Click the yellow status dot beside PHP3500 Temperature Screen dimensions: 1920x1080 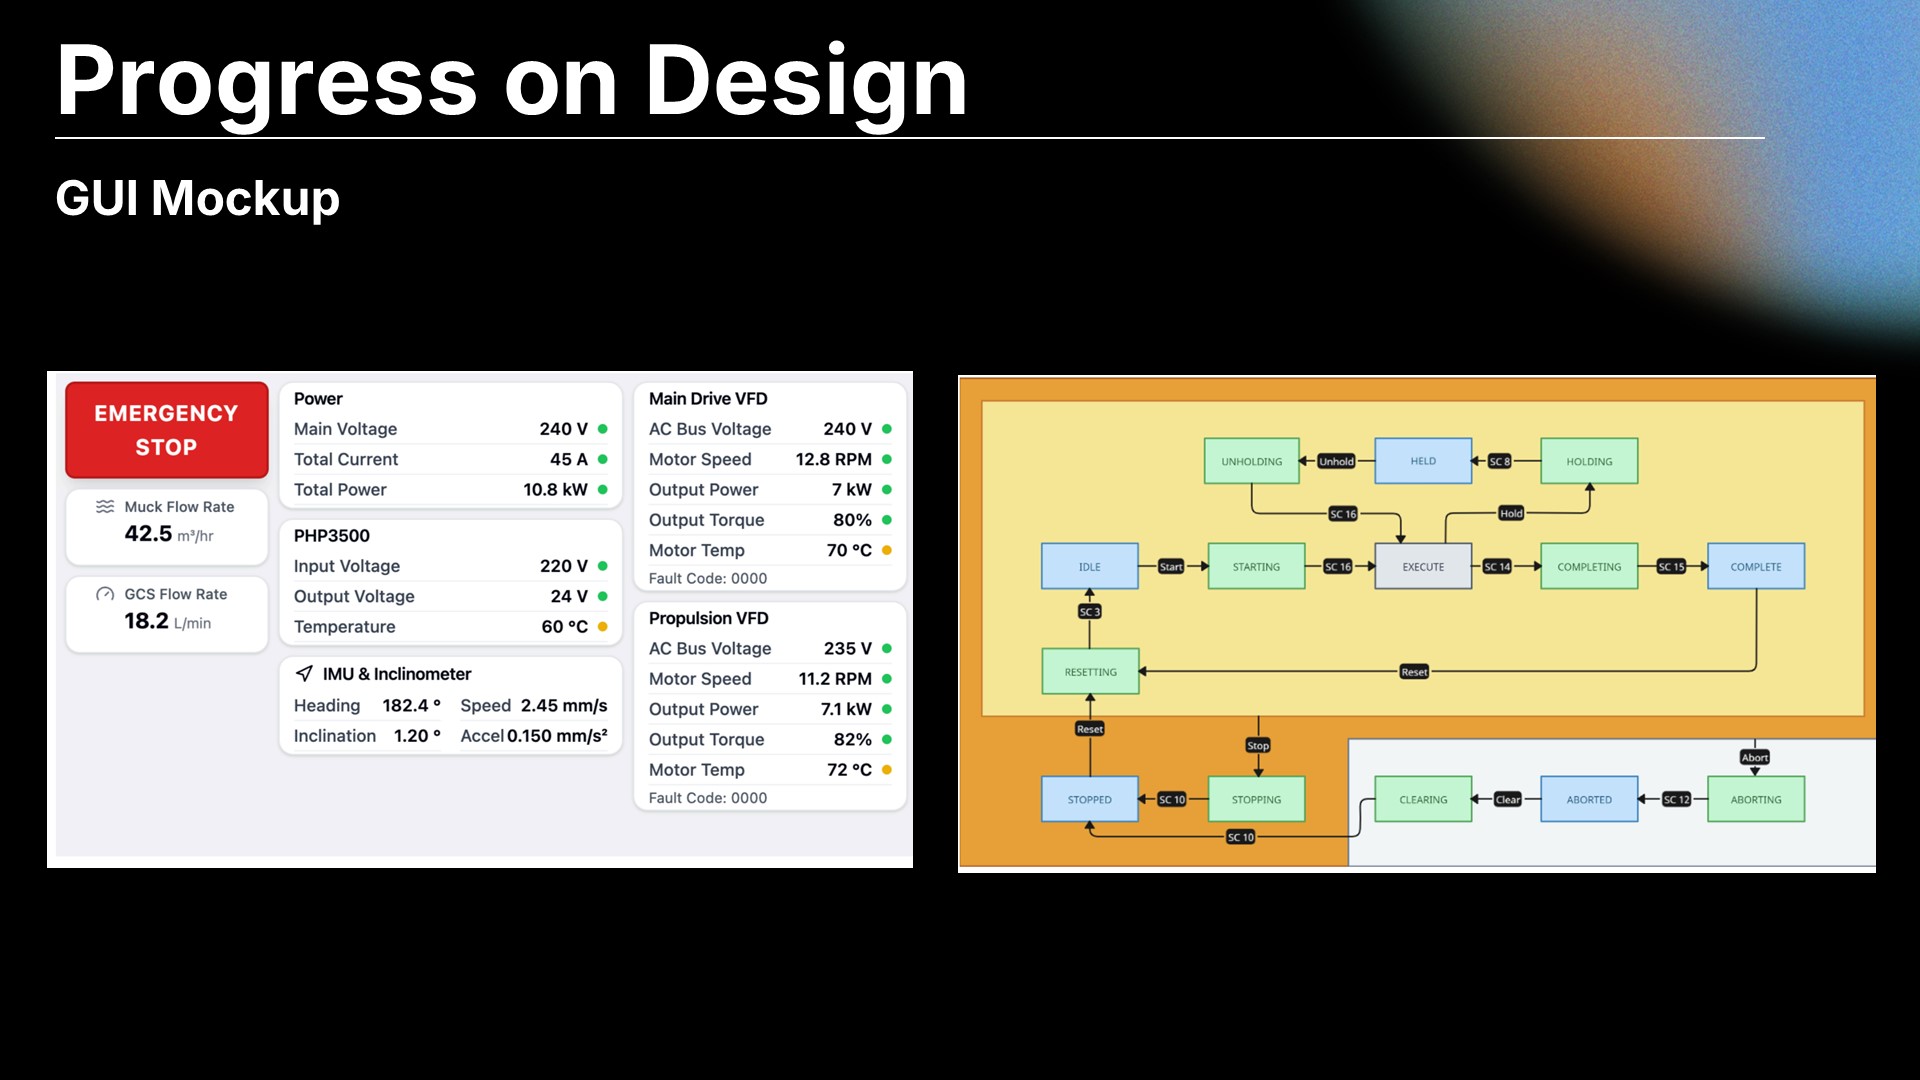coord(603,627)
